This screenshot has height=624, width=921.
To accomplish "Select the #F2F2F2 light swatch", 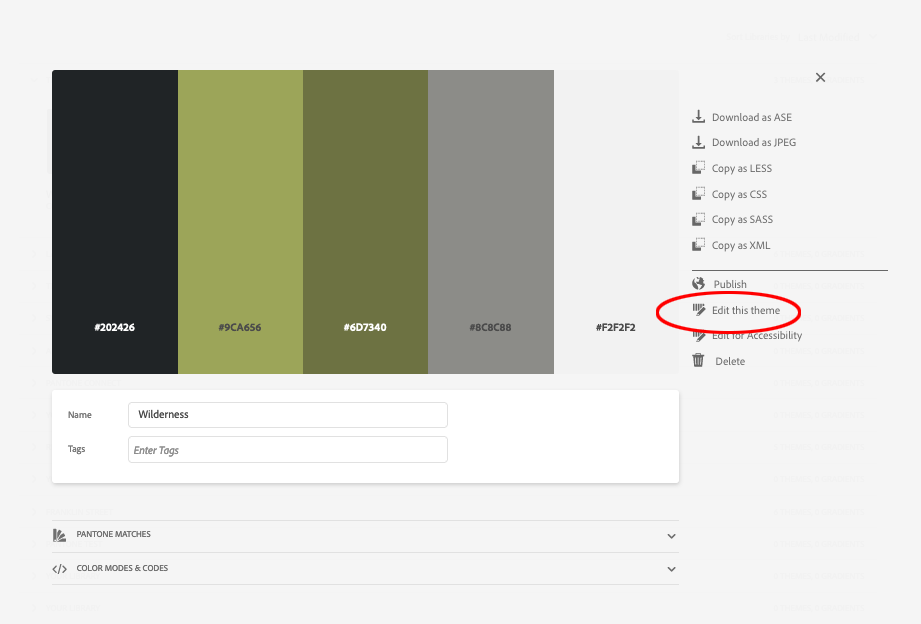I will click(617, 222).
